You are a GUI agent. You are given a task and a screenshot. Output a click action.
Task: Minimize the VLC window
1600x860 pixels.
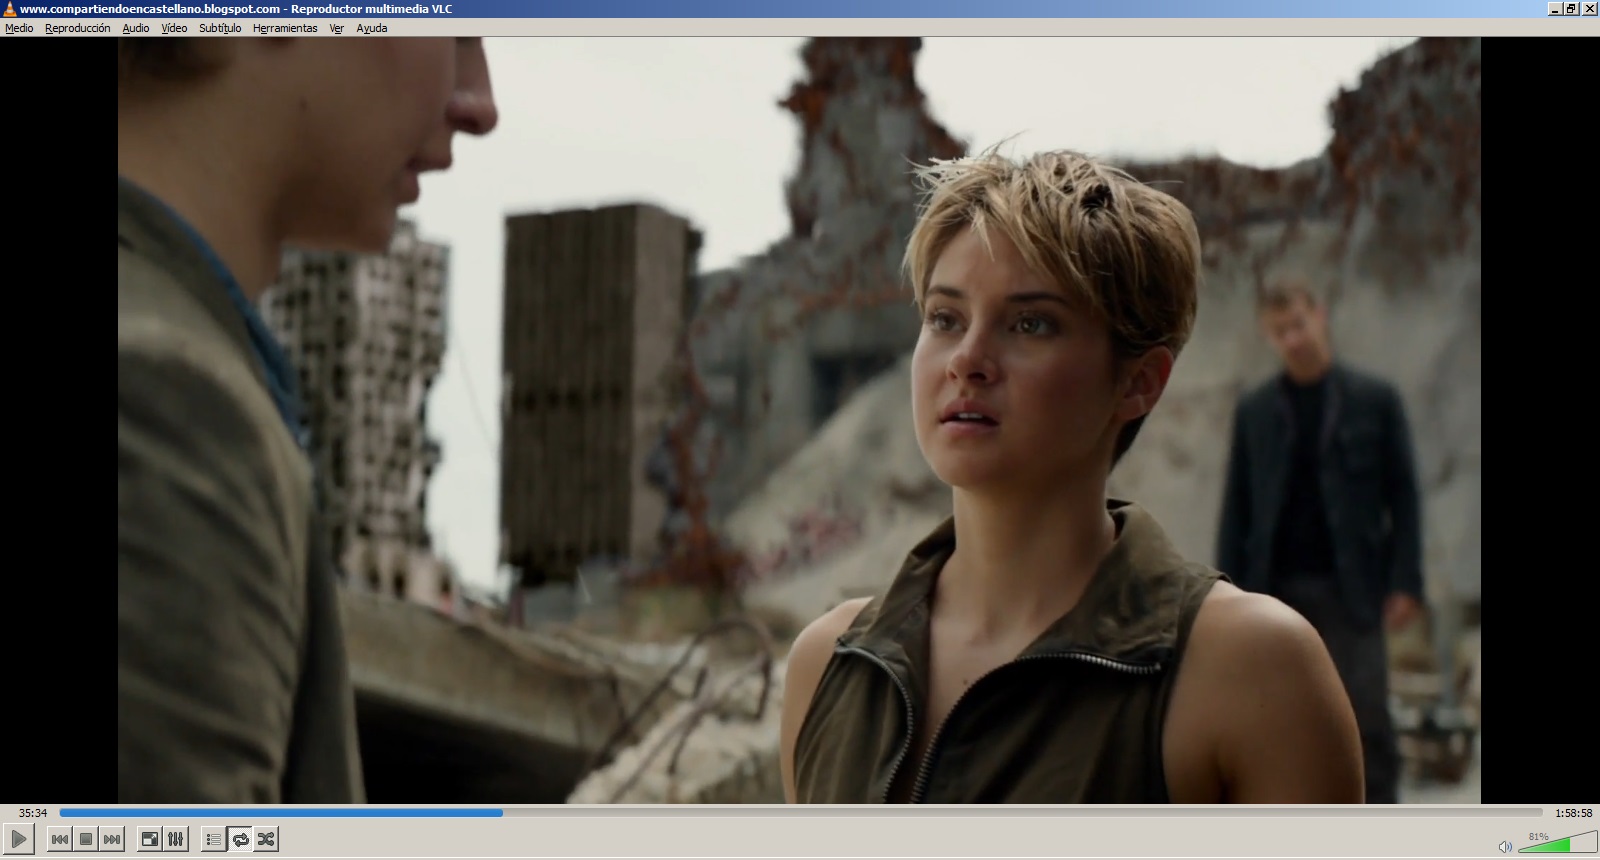click(x=1555, y=9)
